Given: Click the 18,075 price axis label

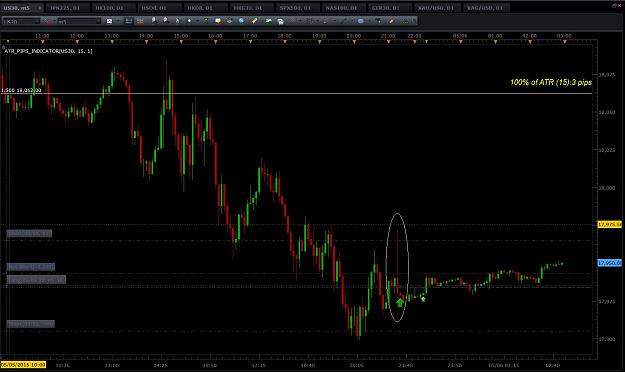Looking at the screenshot, I should (607, 75).
